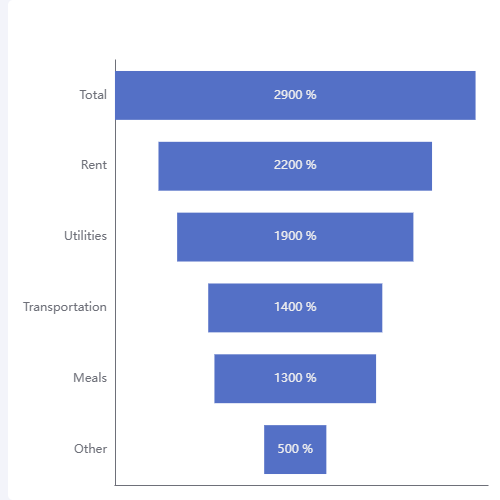Select the Rent funnel bar

[x=295, y=166]
